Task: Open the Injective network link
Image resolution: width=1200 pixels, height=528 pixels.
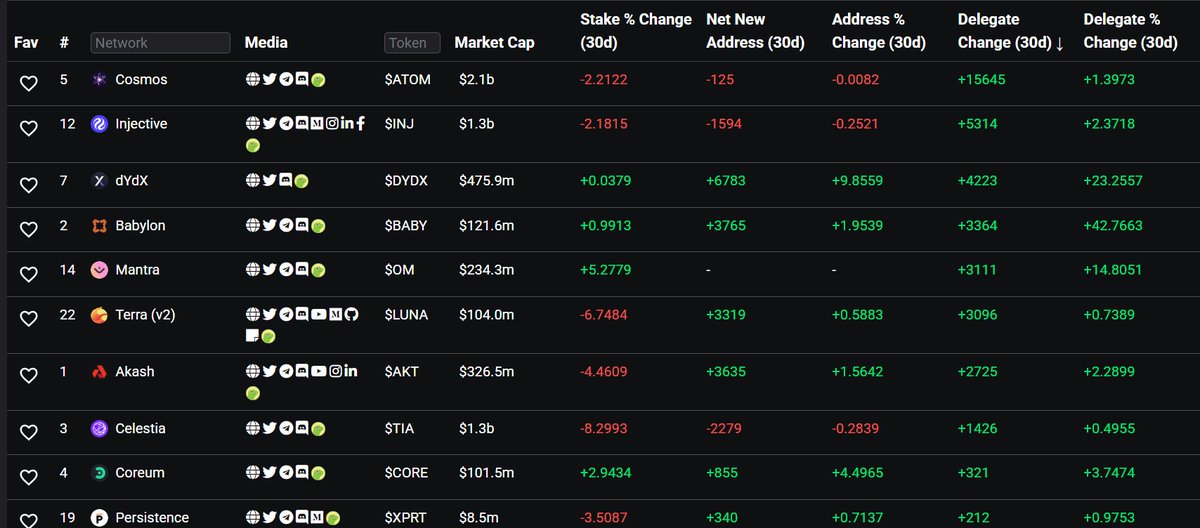Action: tap(141, 124)
